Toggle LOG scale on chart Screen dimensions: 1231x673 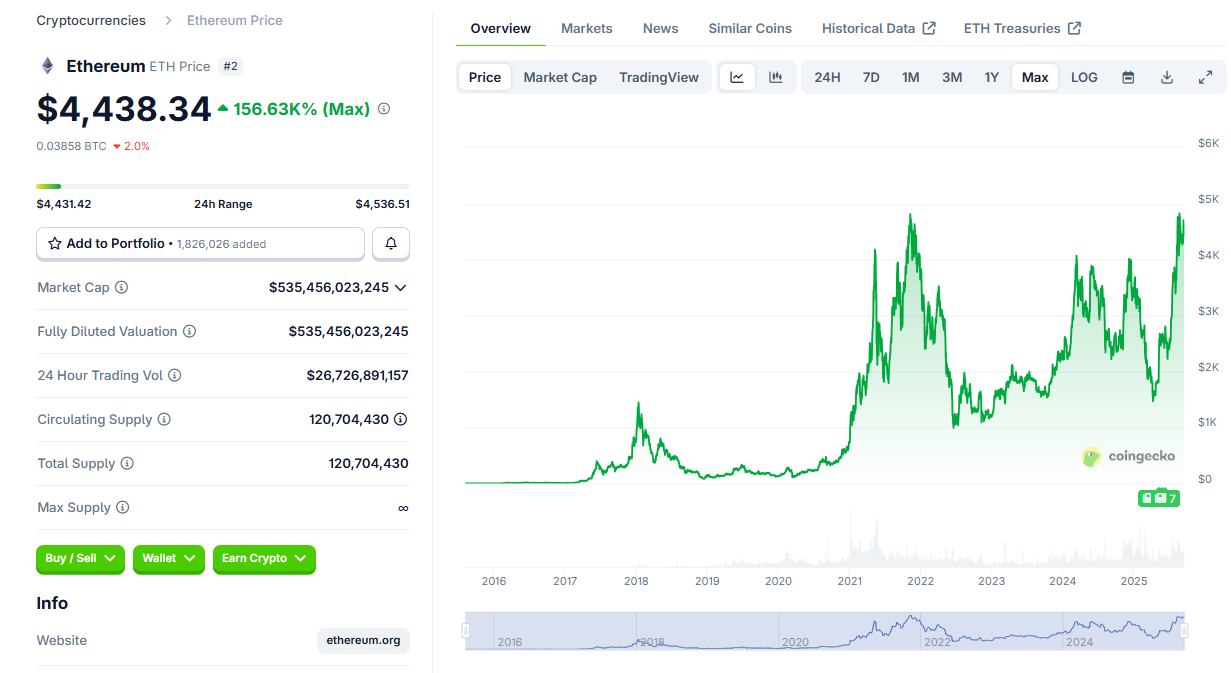(1084, 77)
